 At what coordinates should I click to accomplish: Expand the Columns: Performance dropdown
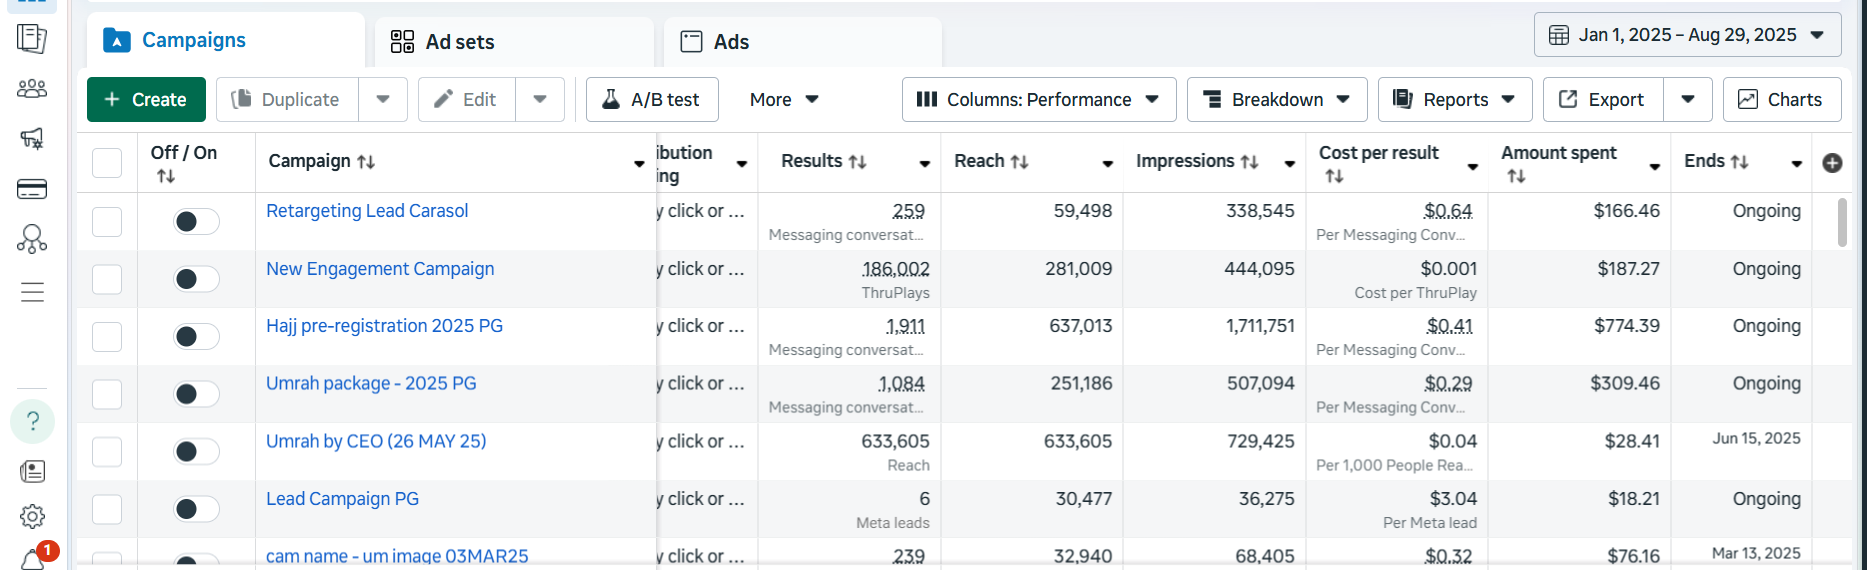click(x=1038, y=100)
